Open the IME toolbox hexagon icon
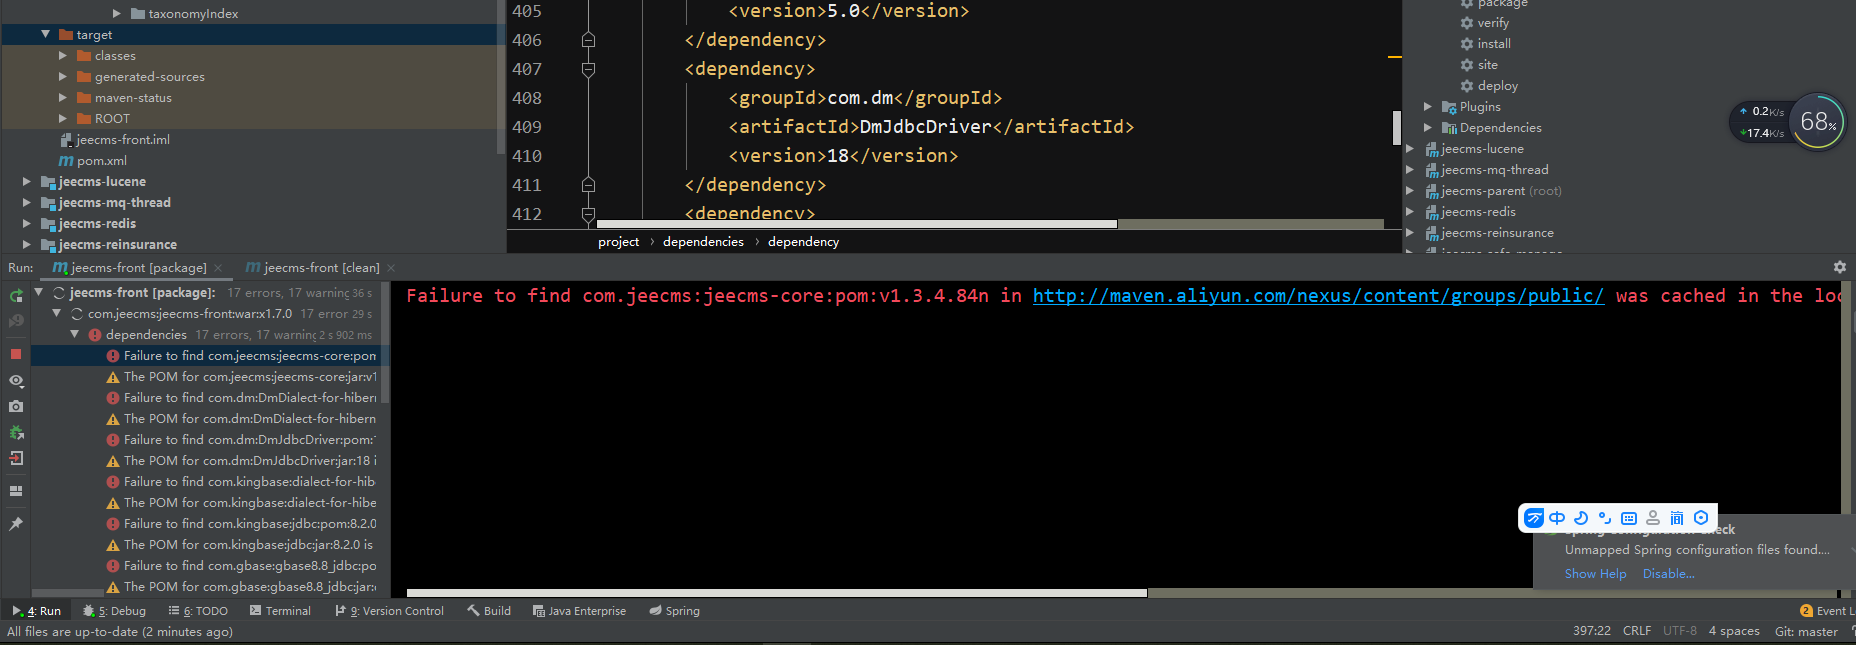1856x645 pixels. tap(1701, 518)
